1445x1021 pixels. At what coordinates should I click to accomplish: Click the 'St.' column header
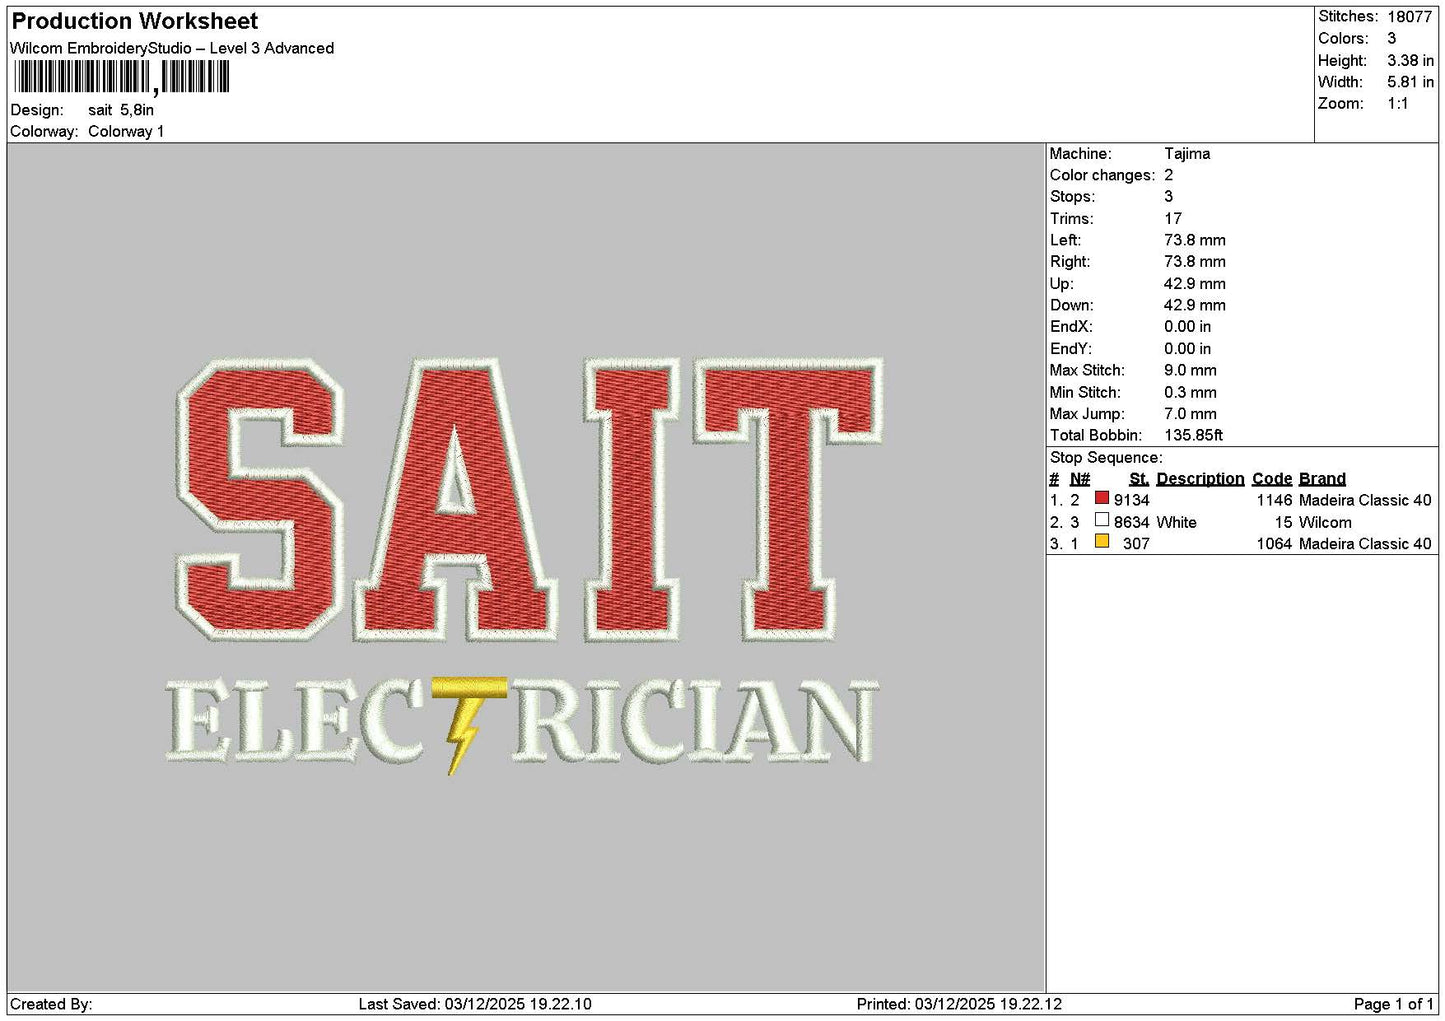pyautogui.click(x=1139, y=479)
